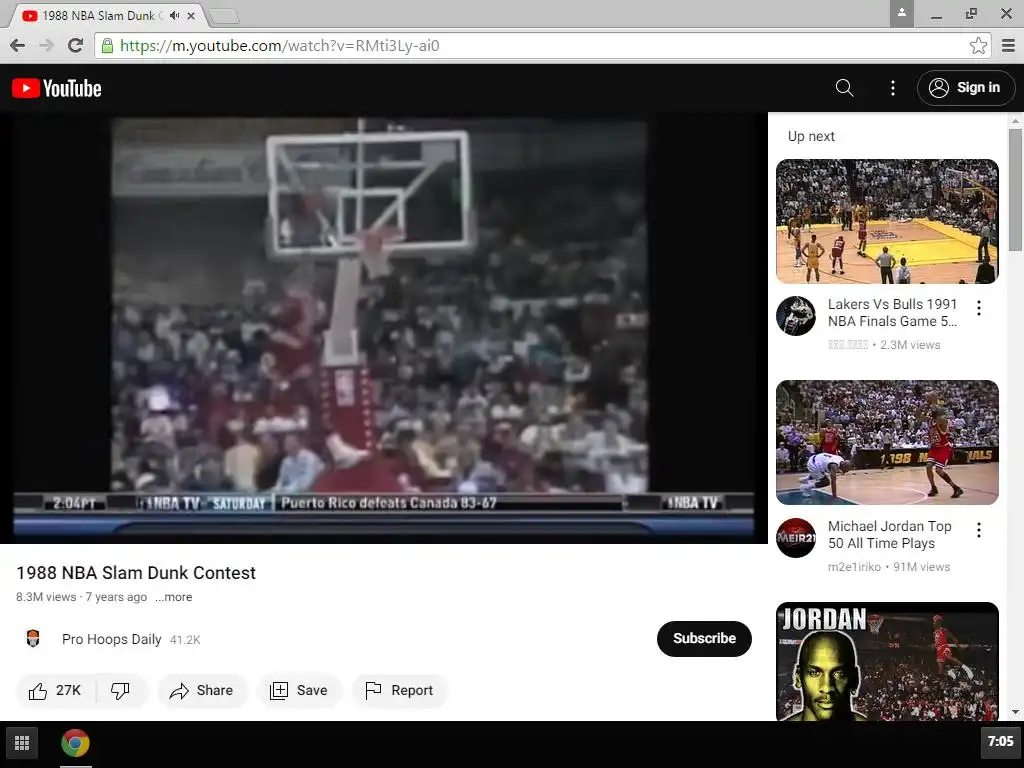Open Lakers Vs Bulls 1991 NBA Finals title

(892, 313)
